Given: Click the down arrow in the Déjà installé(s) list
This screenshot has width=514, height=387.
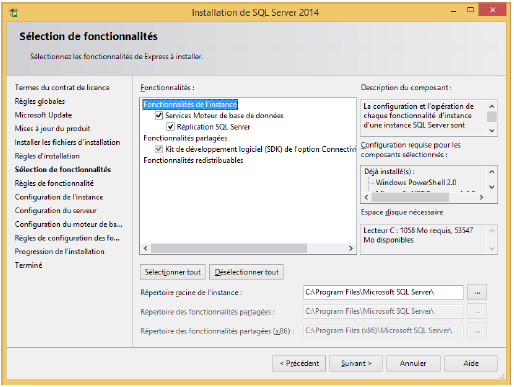Looking at the screenshot, I should click(x=491, y=187).
